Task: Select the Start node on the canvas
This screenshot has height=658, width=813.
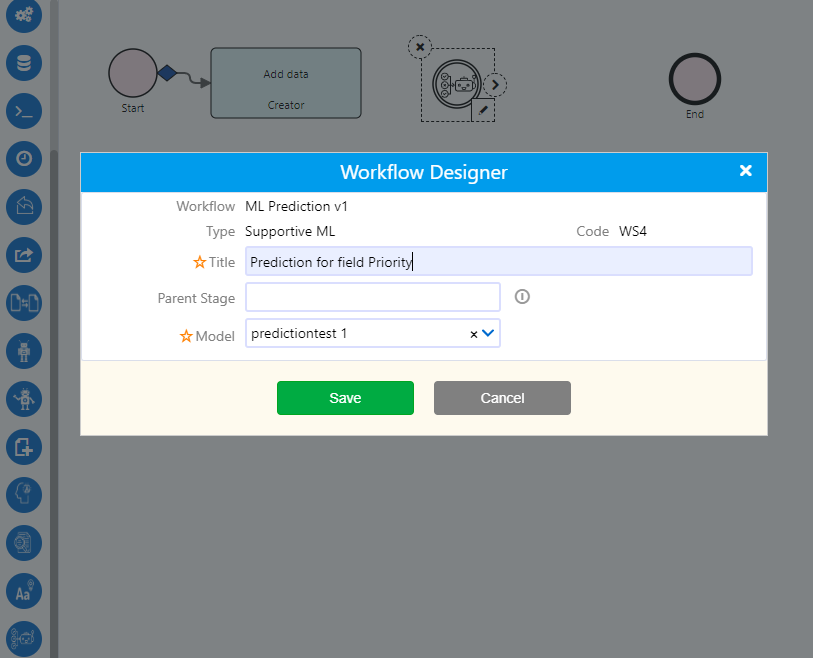Action: point(132,72)
